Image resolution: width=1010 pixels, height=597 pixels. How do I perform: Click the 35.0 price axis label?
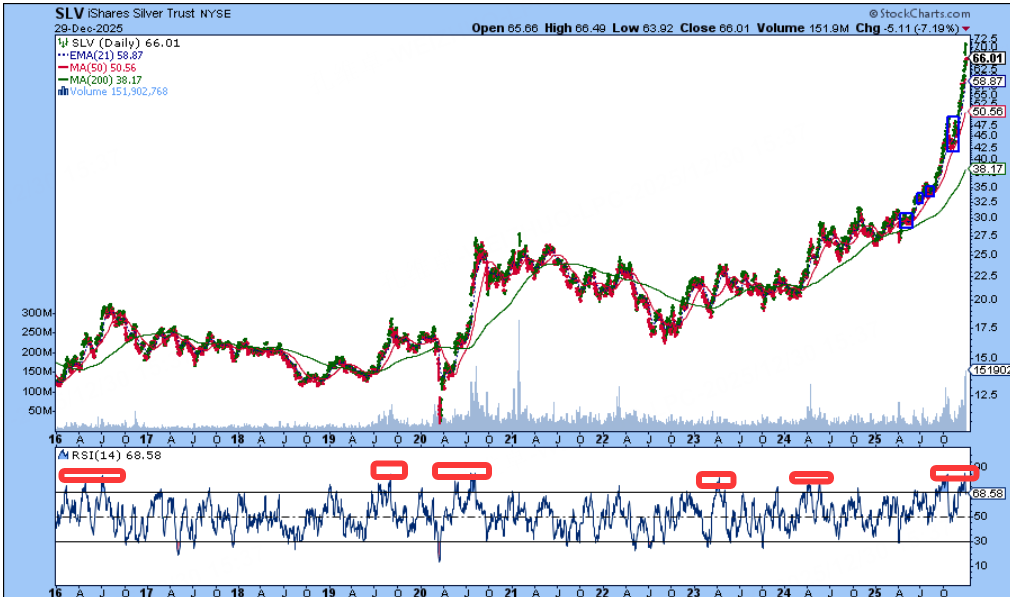tap(985, 187)
